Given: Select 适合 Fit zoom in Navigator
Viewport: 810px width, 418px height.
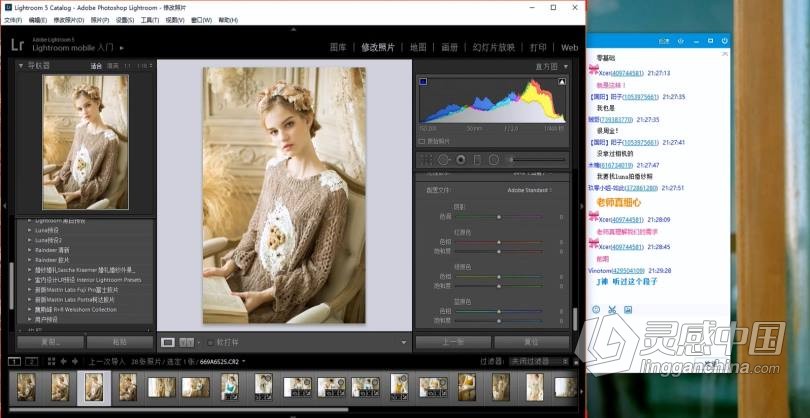Looking at the screenshot, I should [x=96, y=66].
